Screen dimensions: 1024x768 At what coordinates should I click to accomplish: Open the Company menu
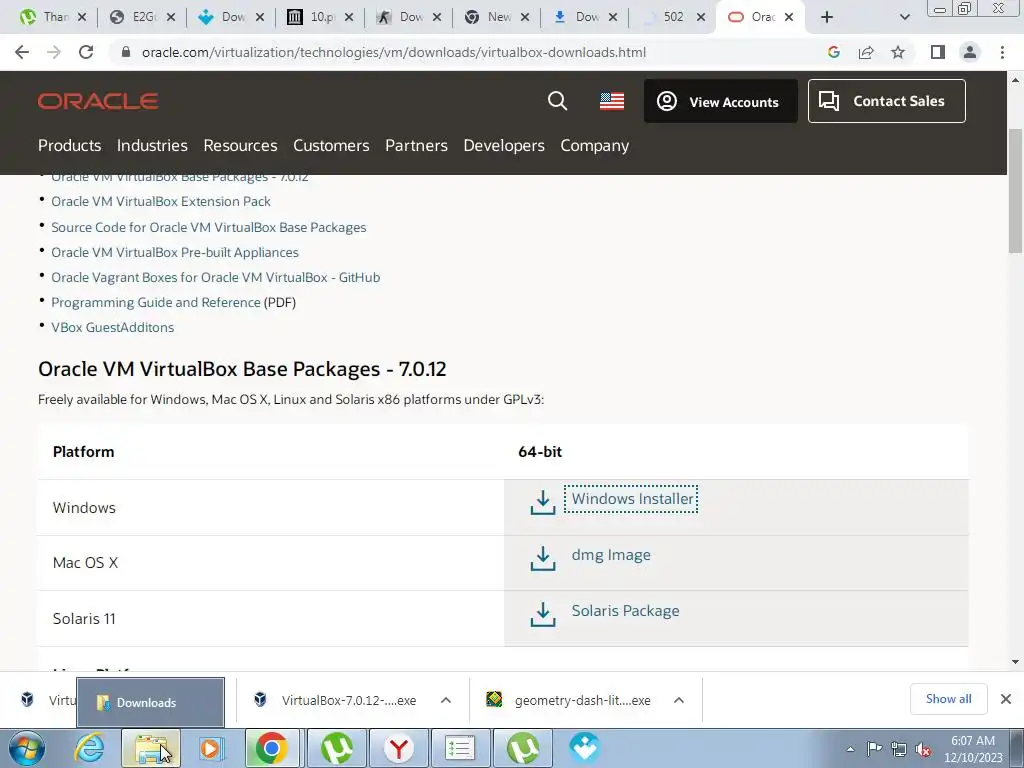coord(594,146)
